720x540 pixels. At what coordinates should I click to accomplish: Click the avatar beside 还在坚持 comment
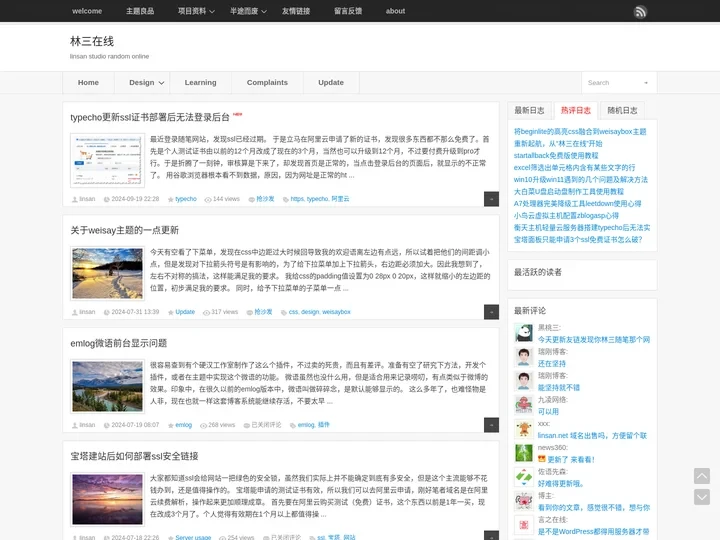[523, 357]
